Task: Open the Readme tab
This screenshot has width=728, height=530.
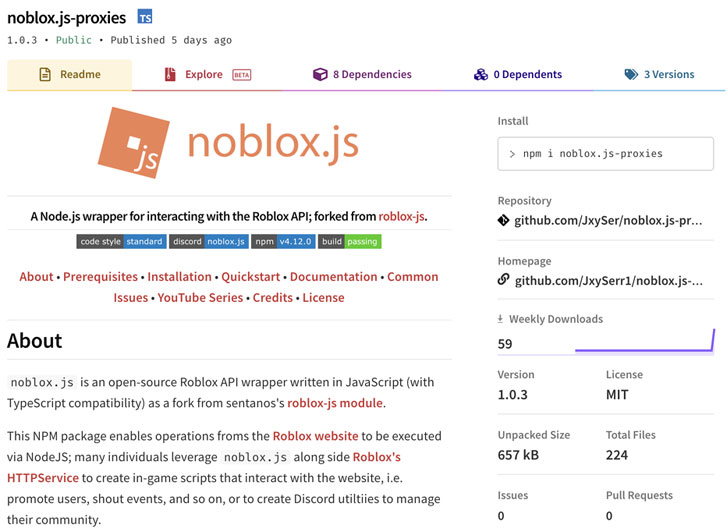Action: coord(69,75)
